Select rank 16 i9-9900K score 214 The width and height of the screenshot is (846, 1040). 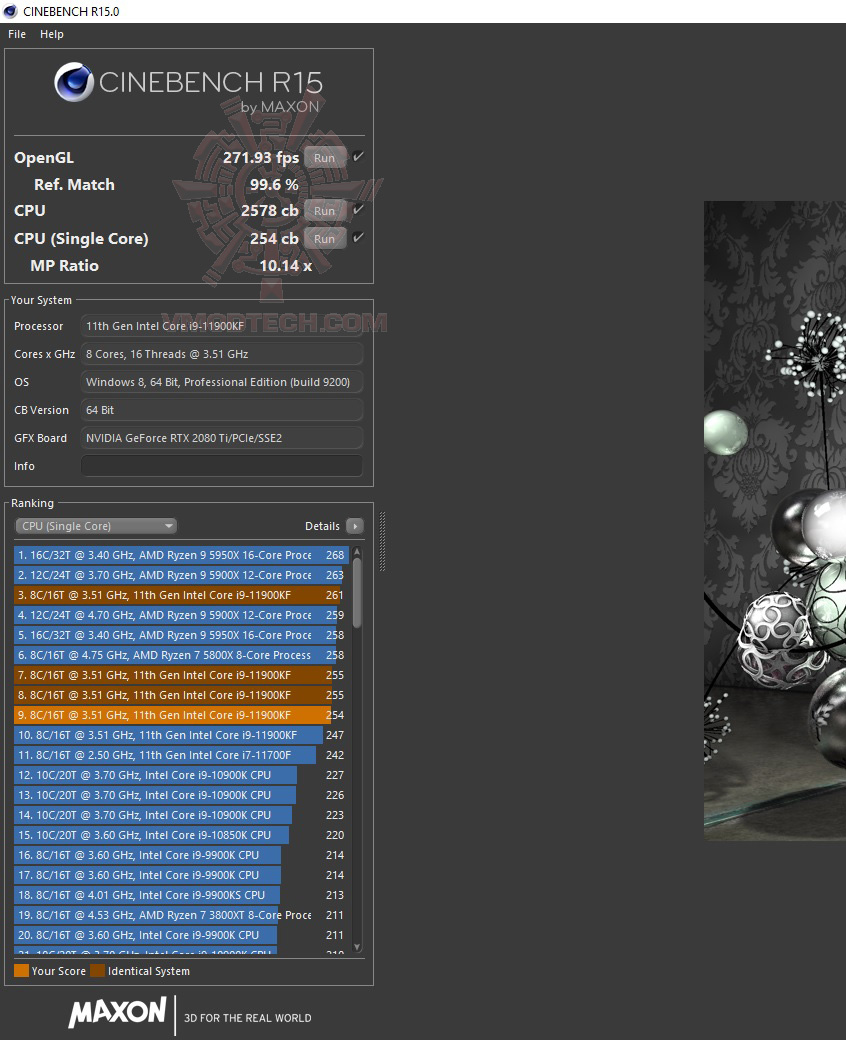(181, 855)
